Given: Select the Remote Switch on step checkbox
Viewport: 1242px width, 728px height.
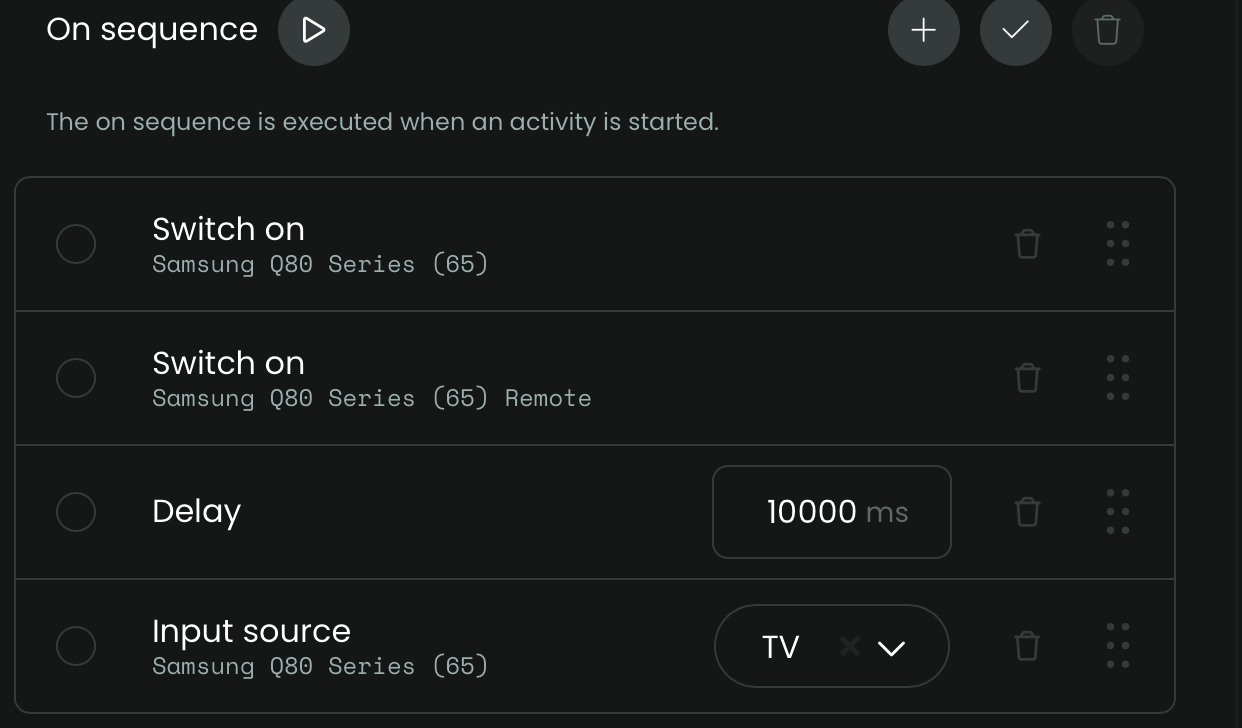Looking at the screenshot, I should click(76, 378).
